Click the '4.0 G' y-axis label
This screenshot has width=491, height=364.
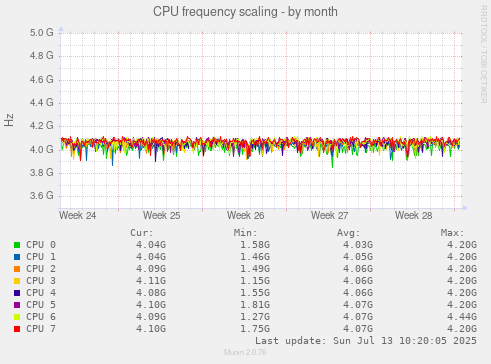tap(42, 149)
